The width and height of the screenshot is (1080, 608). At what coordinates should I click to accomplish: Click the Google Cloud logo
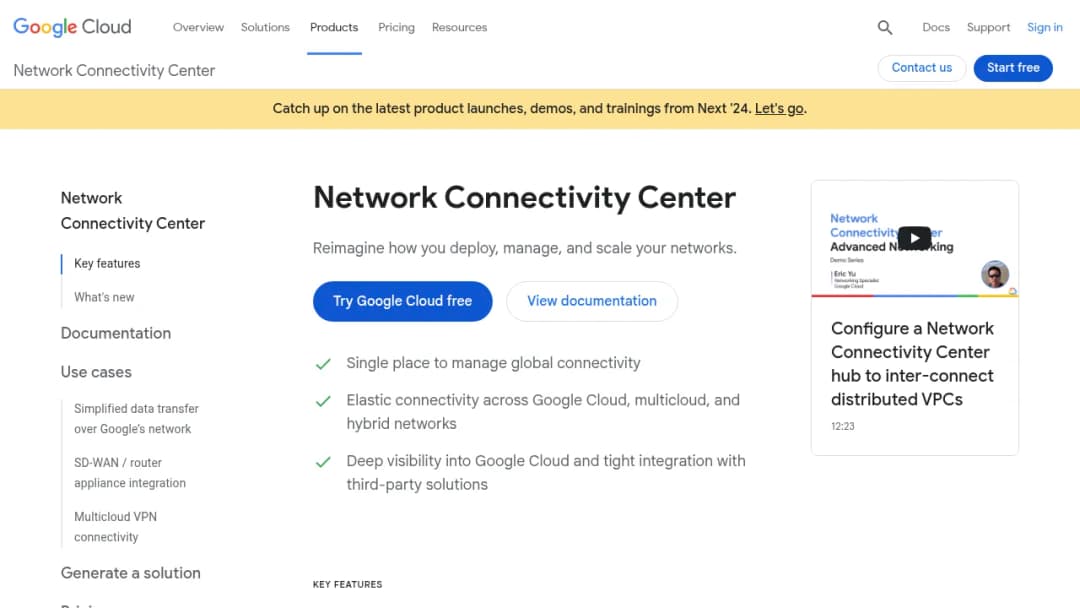coord(72,27)
